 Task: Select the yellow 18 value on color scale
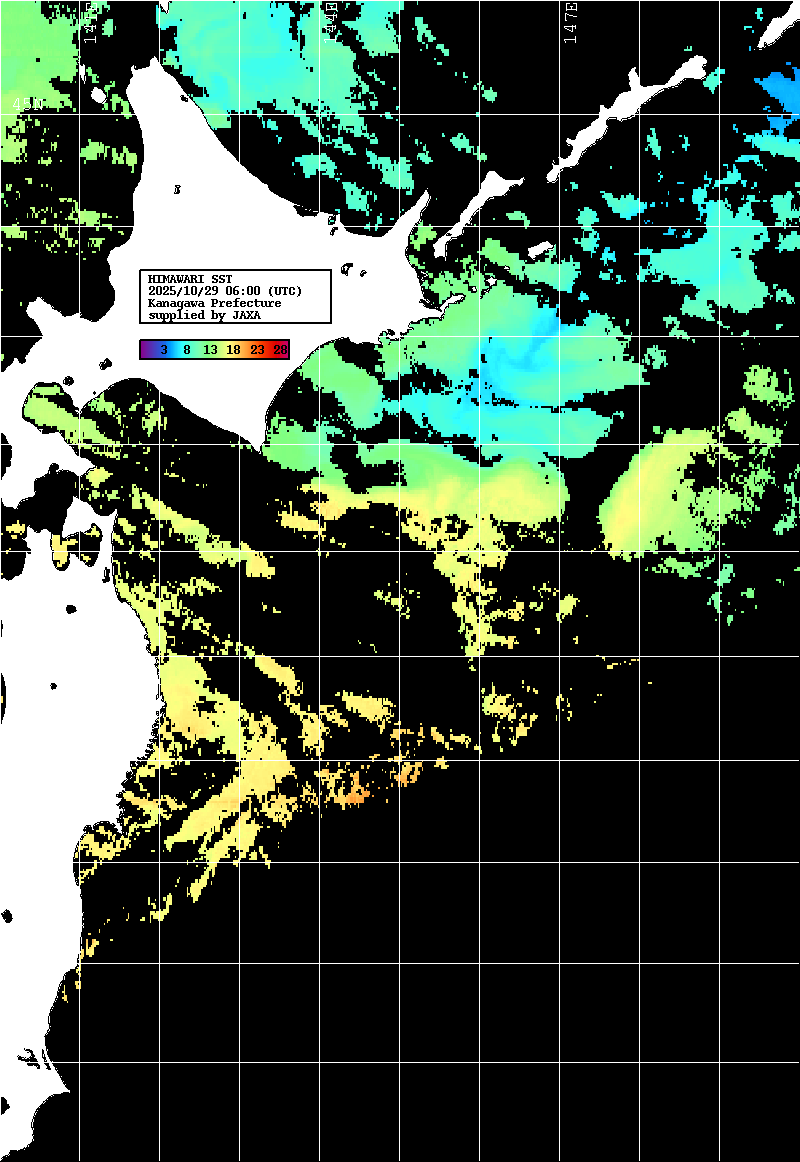[233, 349]
